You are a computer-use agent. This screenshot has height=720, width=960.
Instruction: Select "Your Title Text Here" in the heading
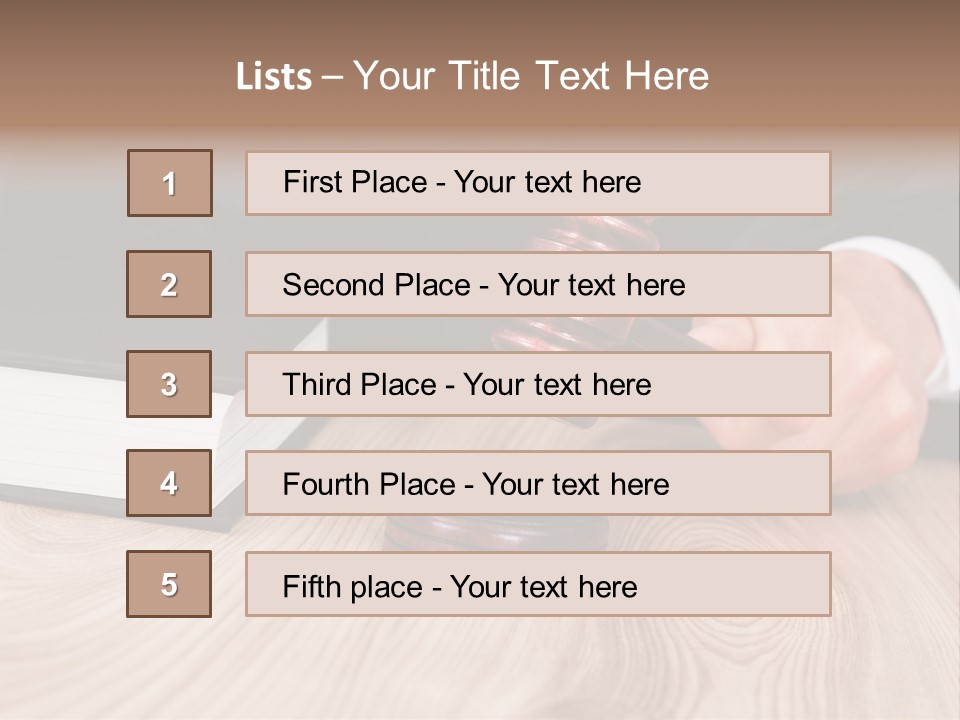531,76
